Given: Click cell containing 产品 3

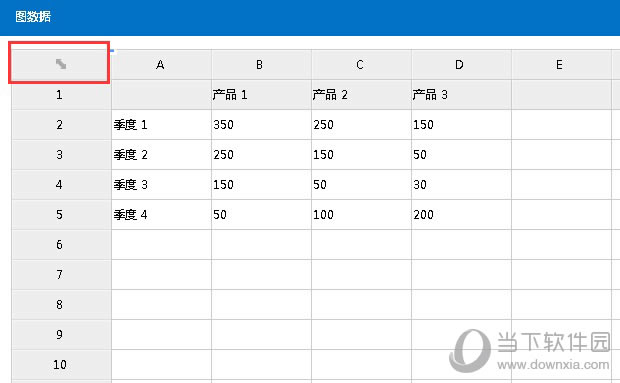Looking at the screenshot, I should pos(461,95).
